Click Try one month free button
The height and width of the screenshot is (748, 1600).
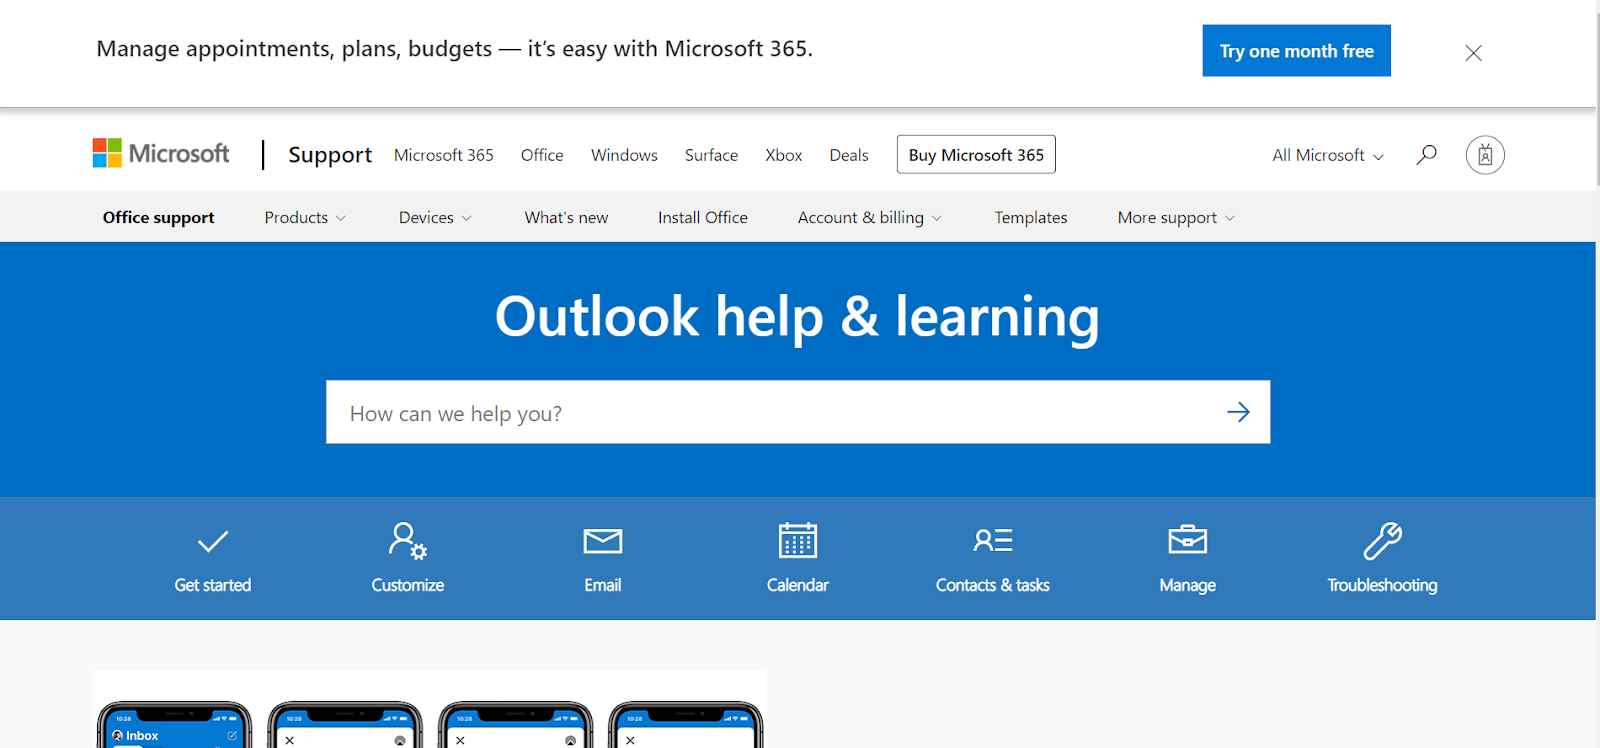point(1296,50)
